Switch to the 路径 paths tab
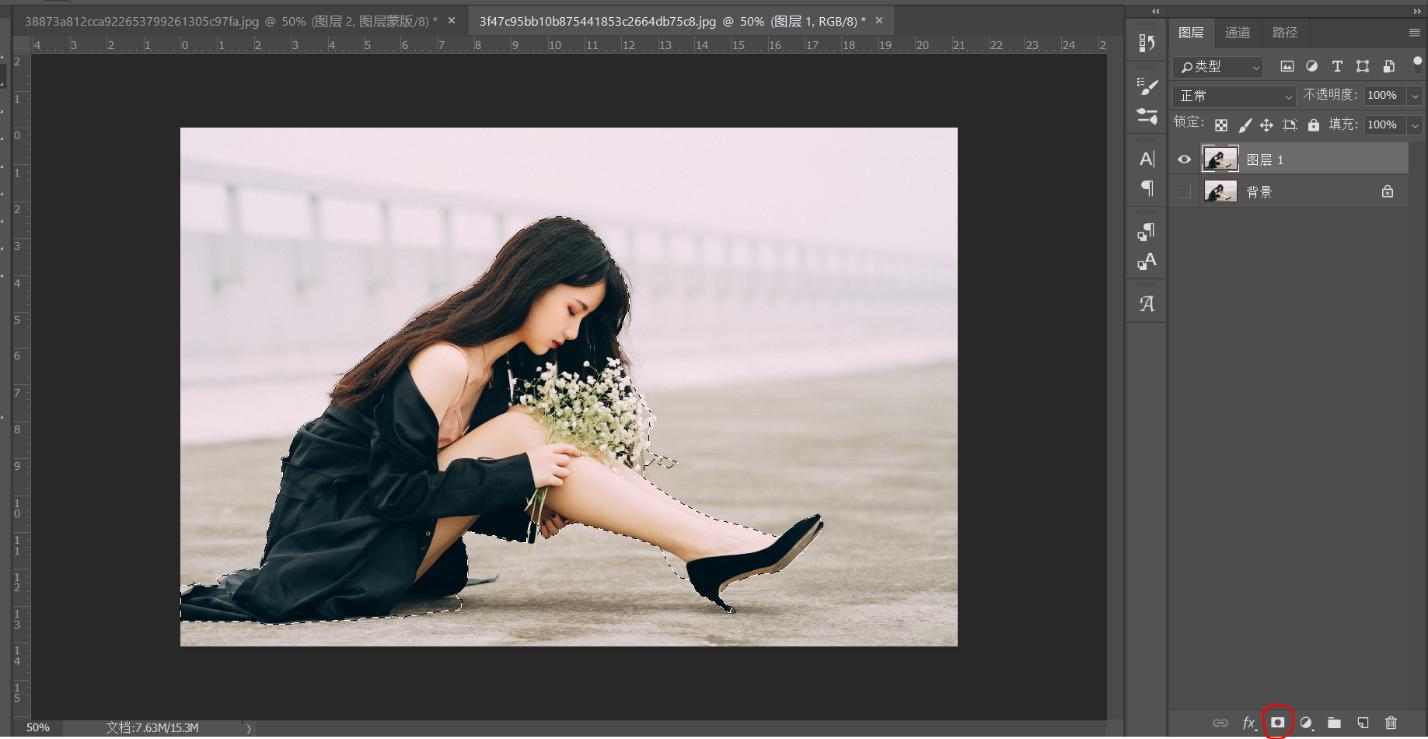1428x739 pixels. (x=1284, y=32)
